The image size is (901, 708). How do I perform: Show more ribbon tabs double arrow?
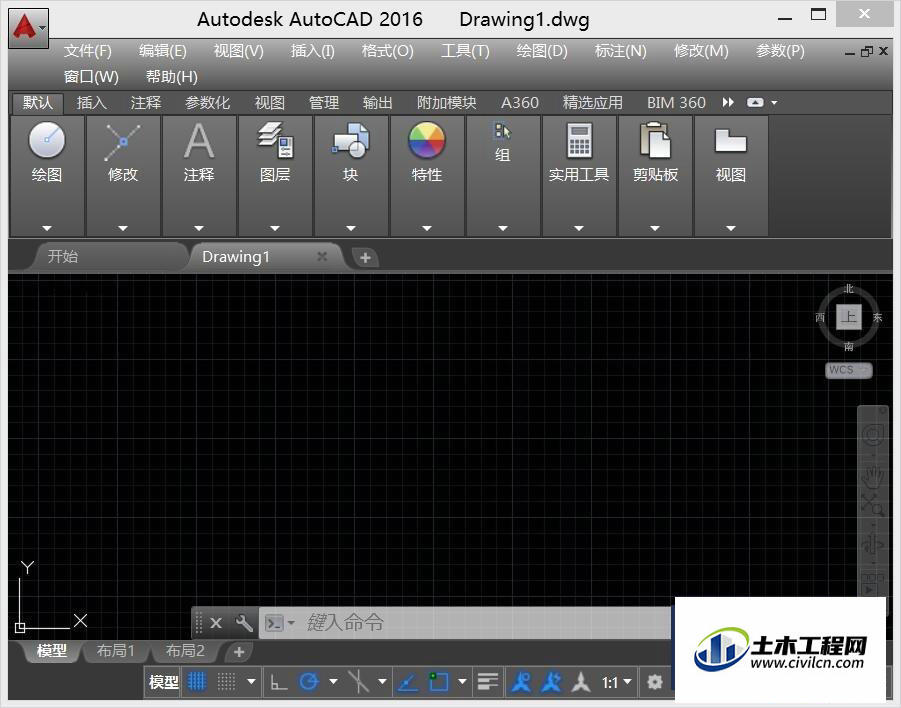tap(728, 102)
